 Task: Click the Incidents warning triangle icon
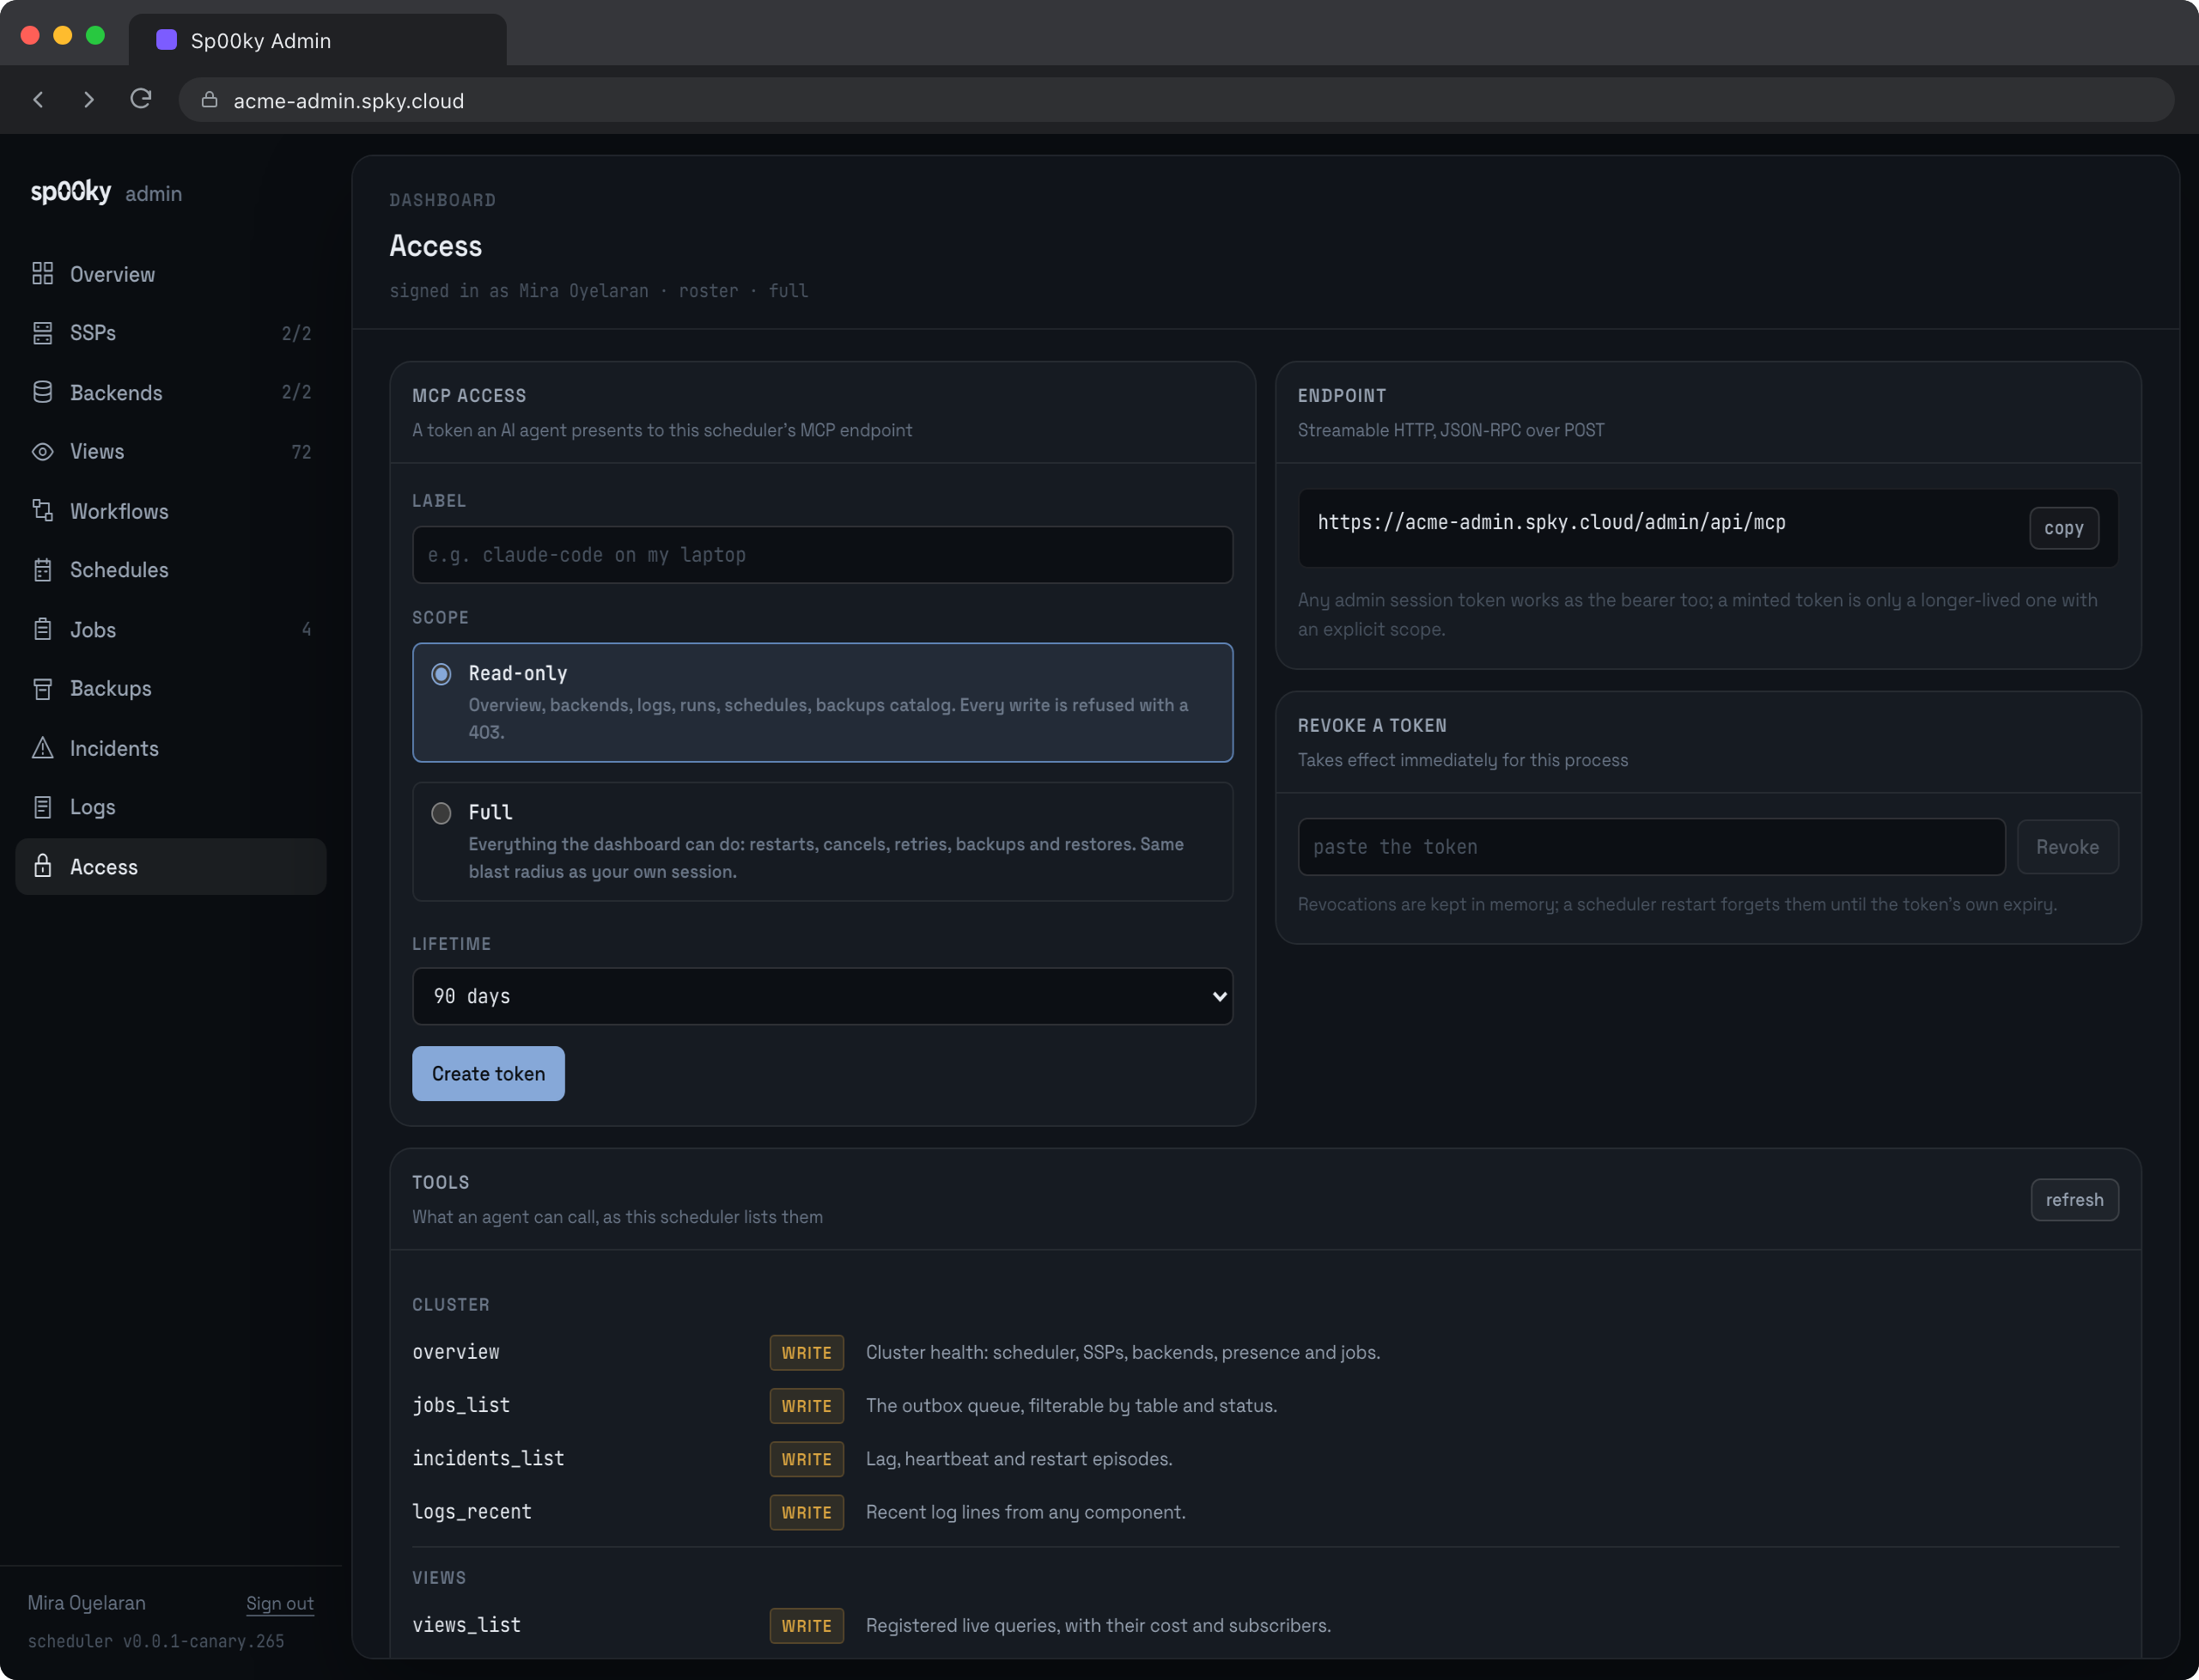point(42,748)
